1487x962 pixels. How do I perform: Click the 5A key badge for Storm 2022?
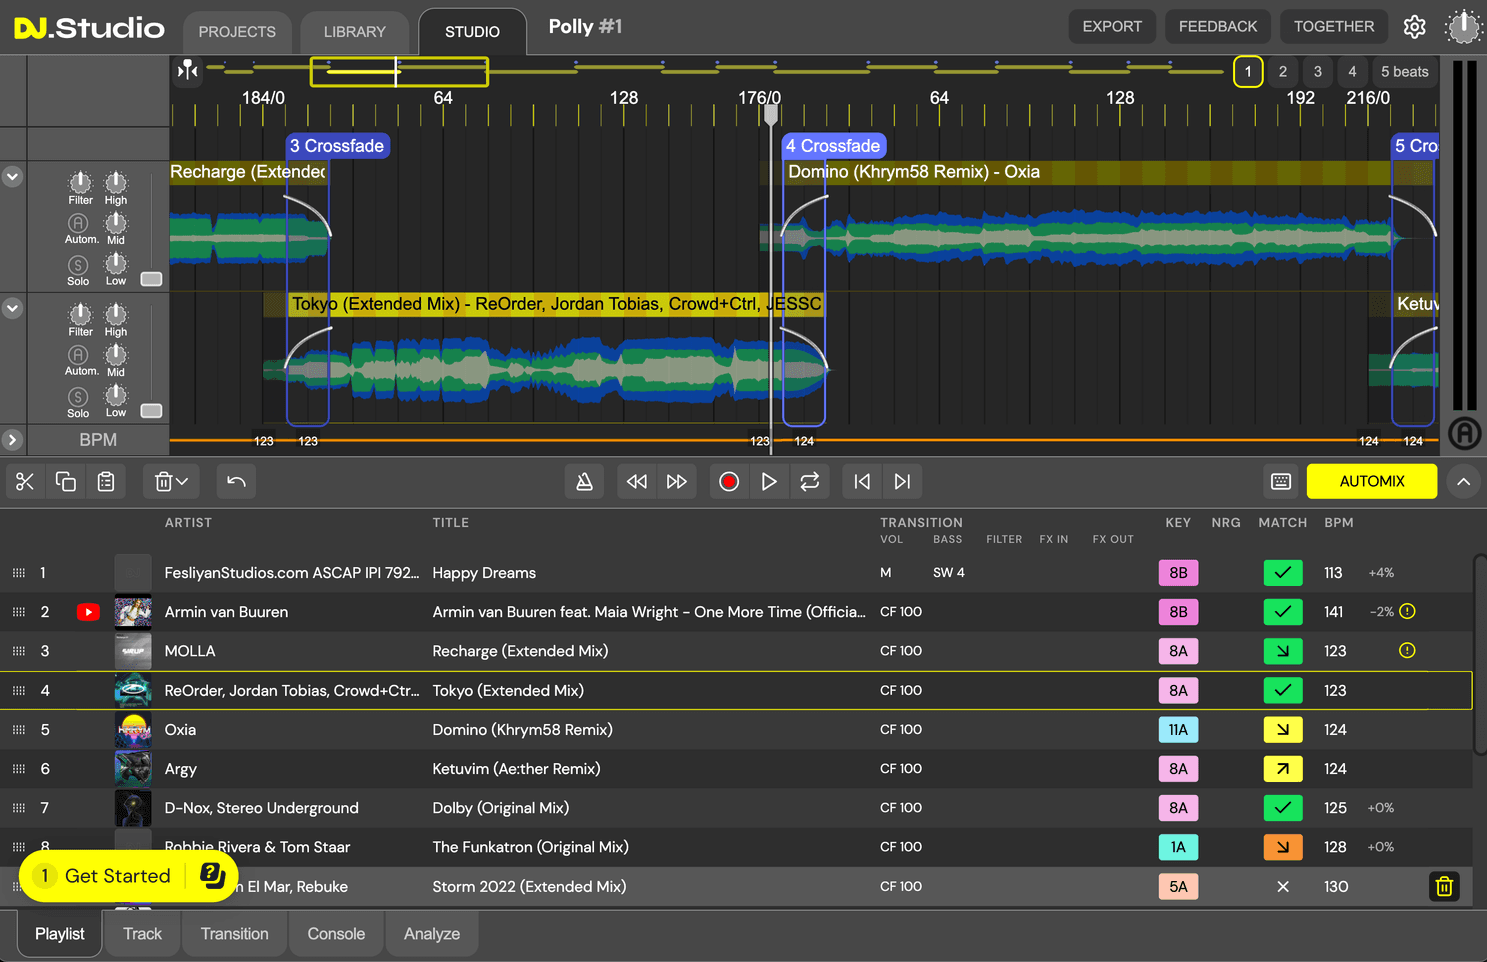[1178, 887]
